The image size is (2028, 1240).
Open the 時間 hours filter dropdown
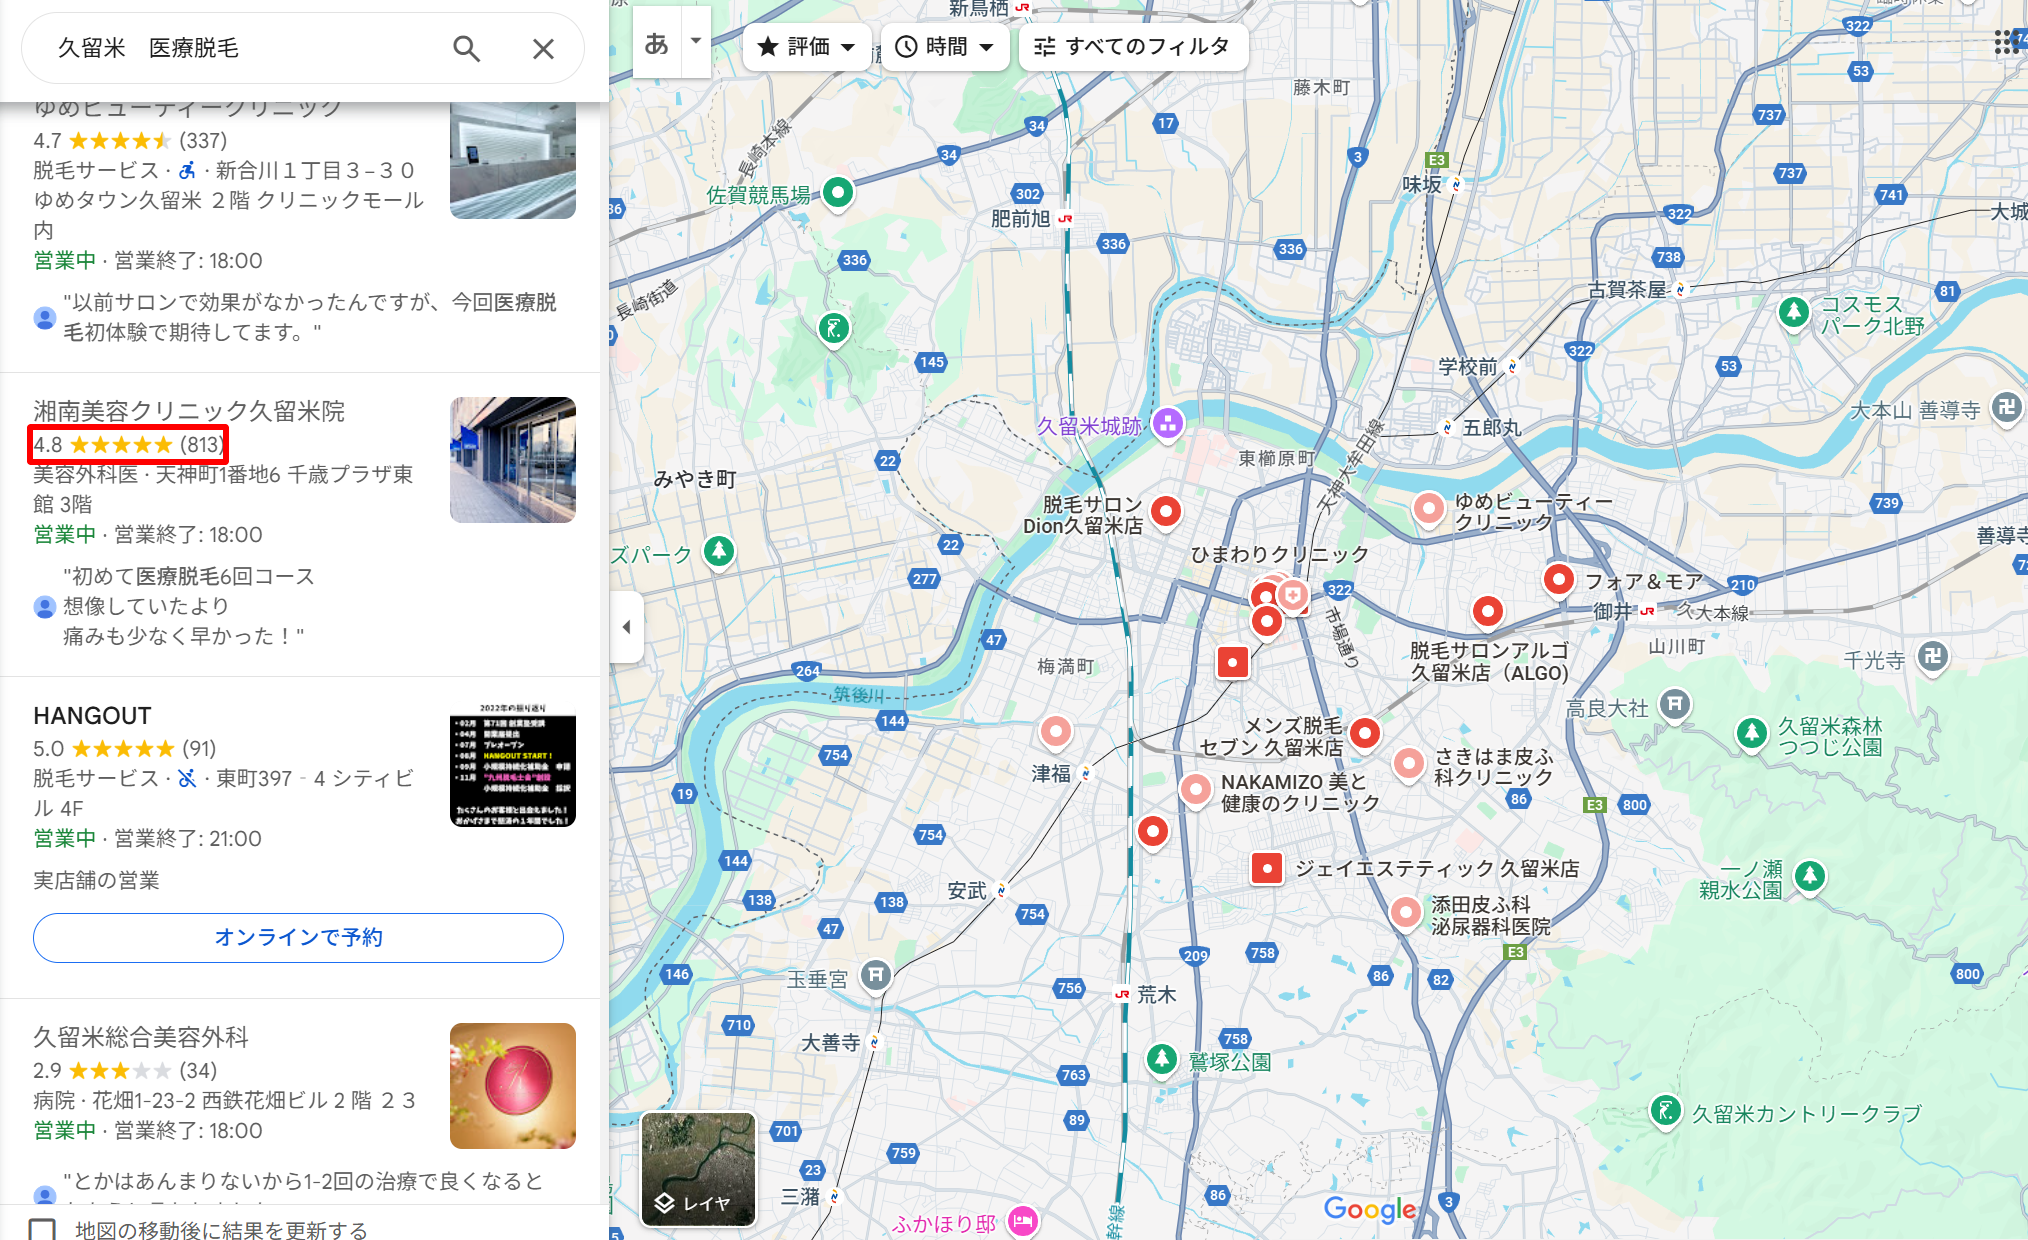945,47
